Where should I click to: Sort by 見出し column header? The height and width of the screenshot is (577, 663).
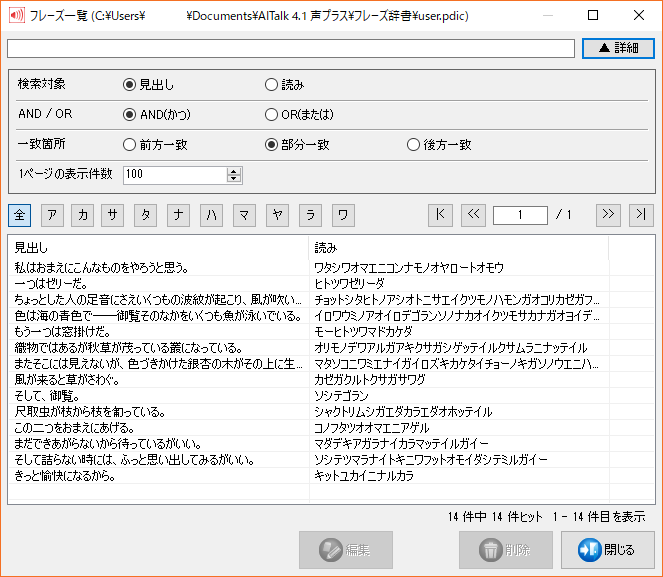tap(159, 248)
